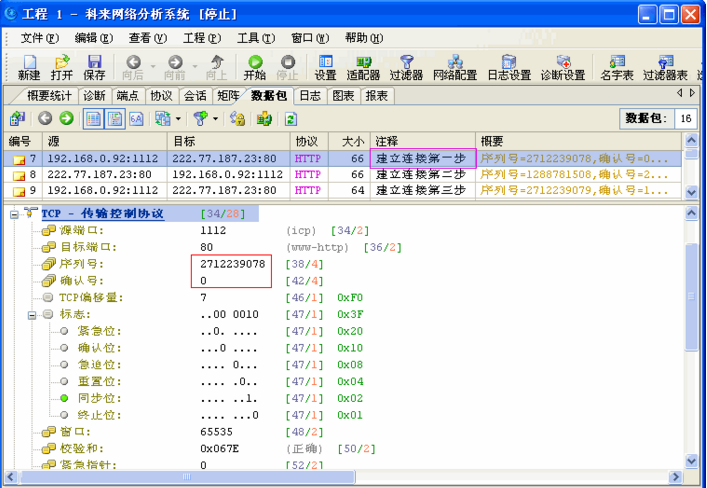Image resolution: width=707 pixels, height=488 pixels.
Task: Open the 工程(P) menu
Action: (x=202, y=38)
